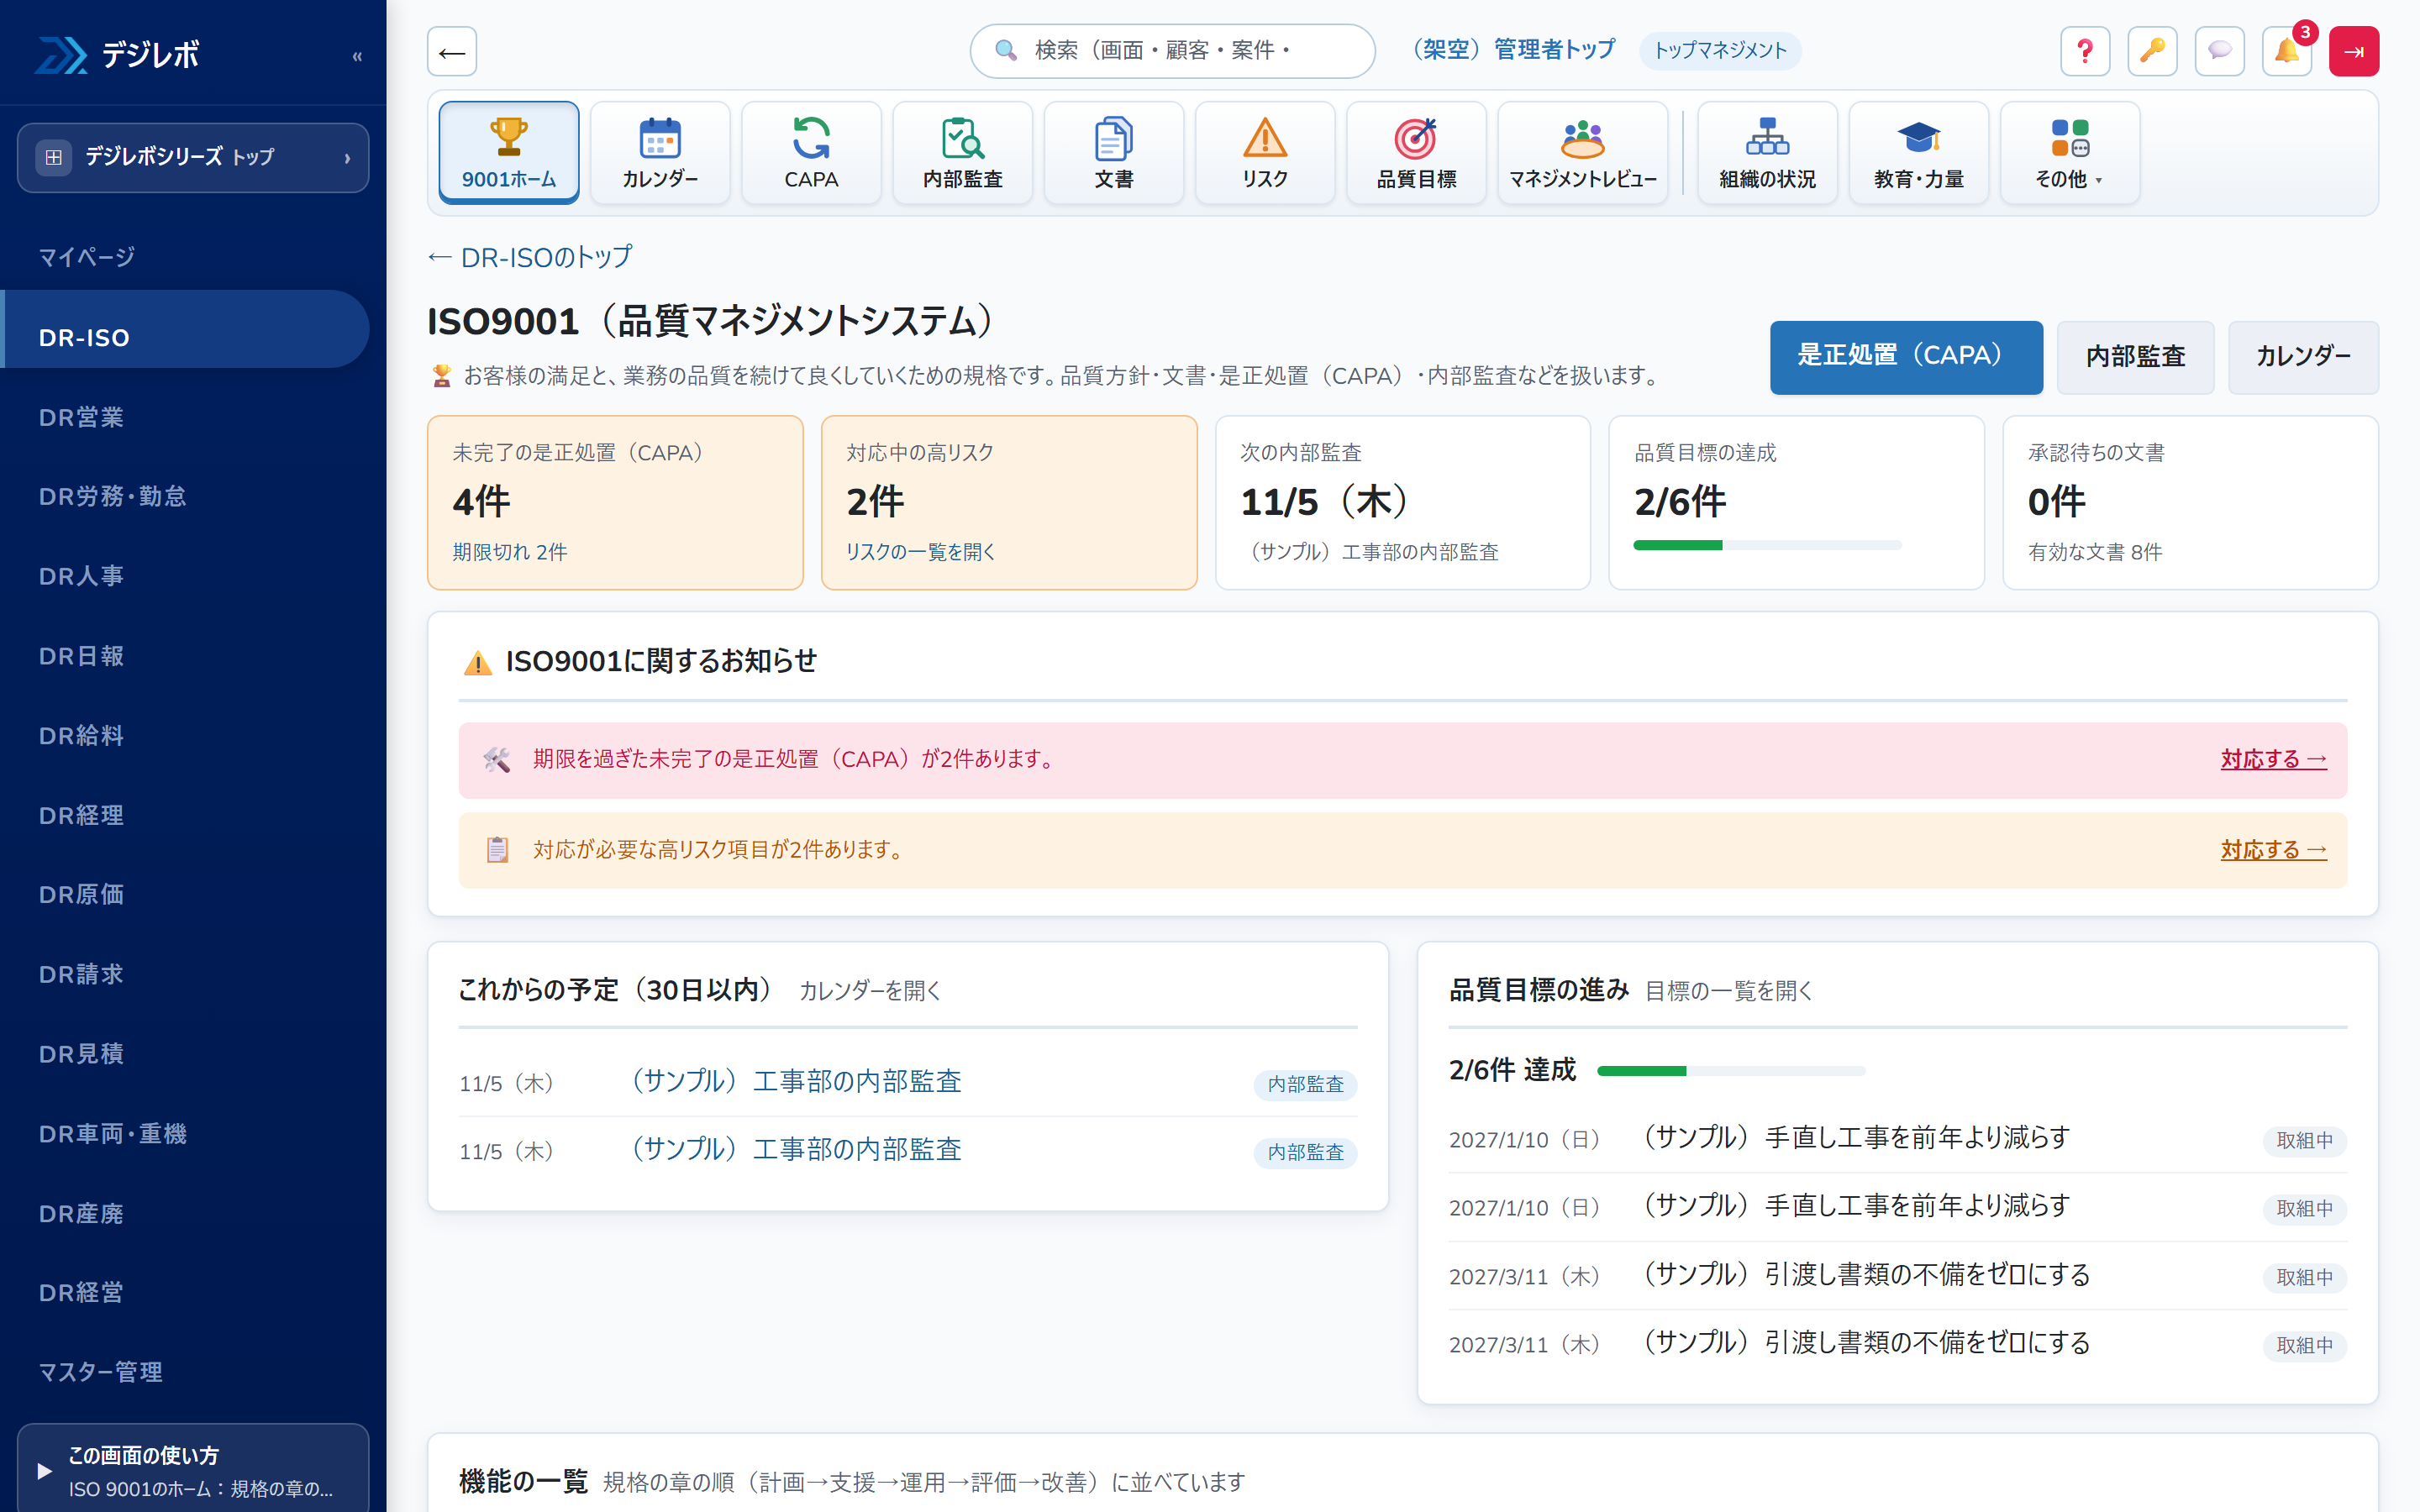Open リスクの一覧を開く link
Image resolution: width=2420 pixels, height=1512 pixels.
pos(920,552)
